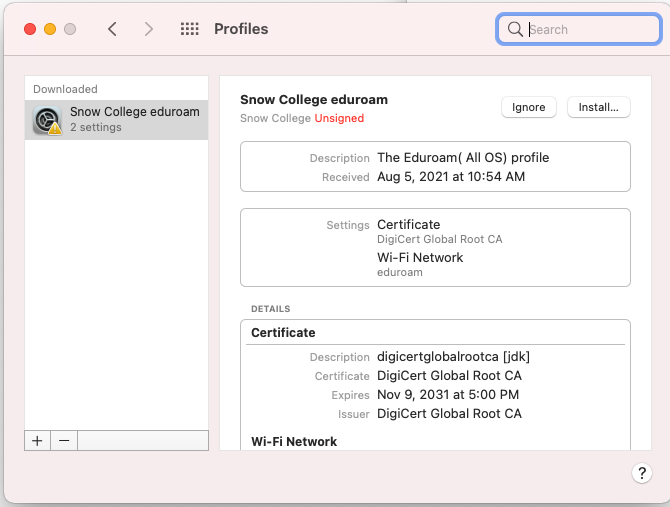
Task: Show all preferences via grid icon
Action: [x=189, y=29]
